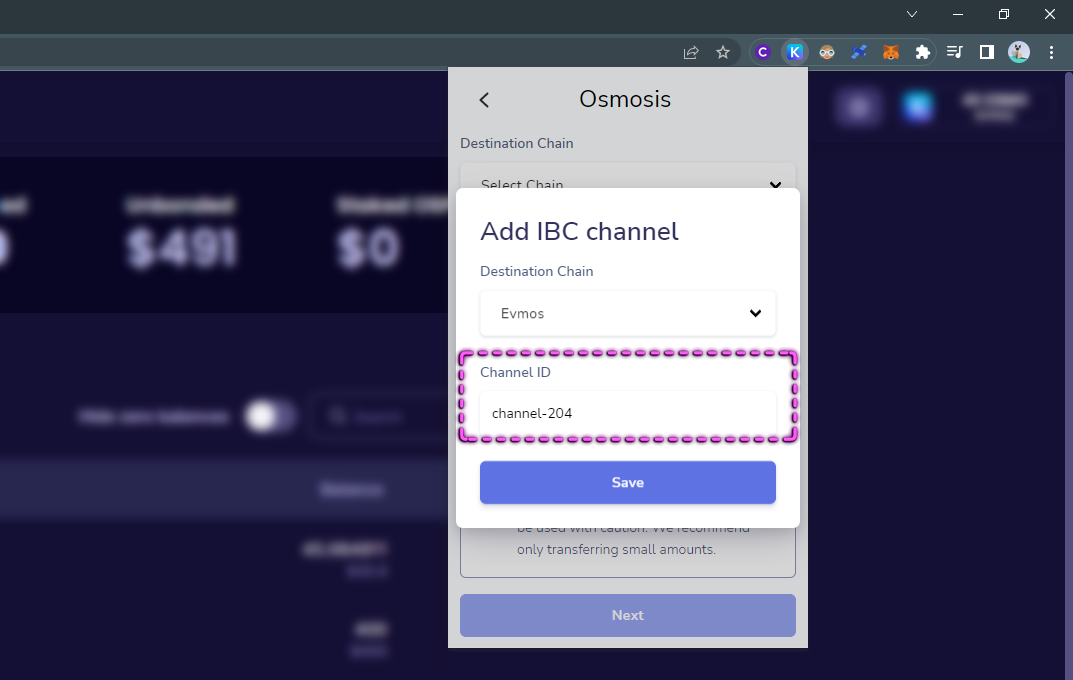
Task: Open the Extensions puzzle menu
Action: (x=922, y=52)
